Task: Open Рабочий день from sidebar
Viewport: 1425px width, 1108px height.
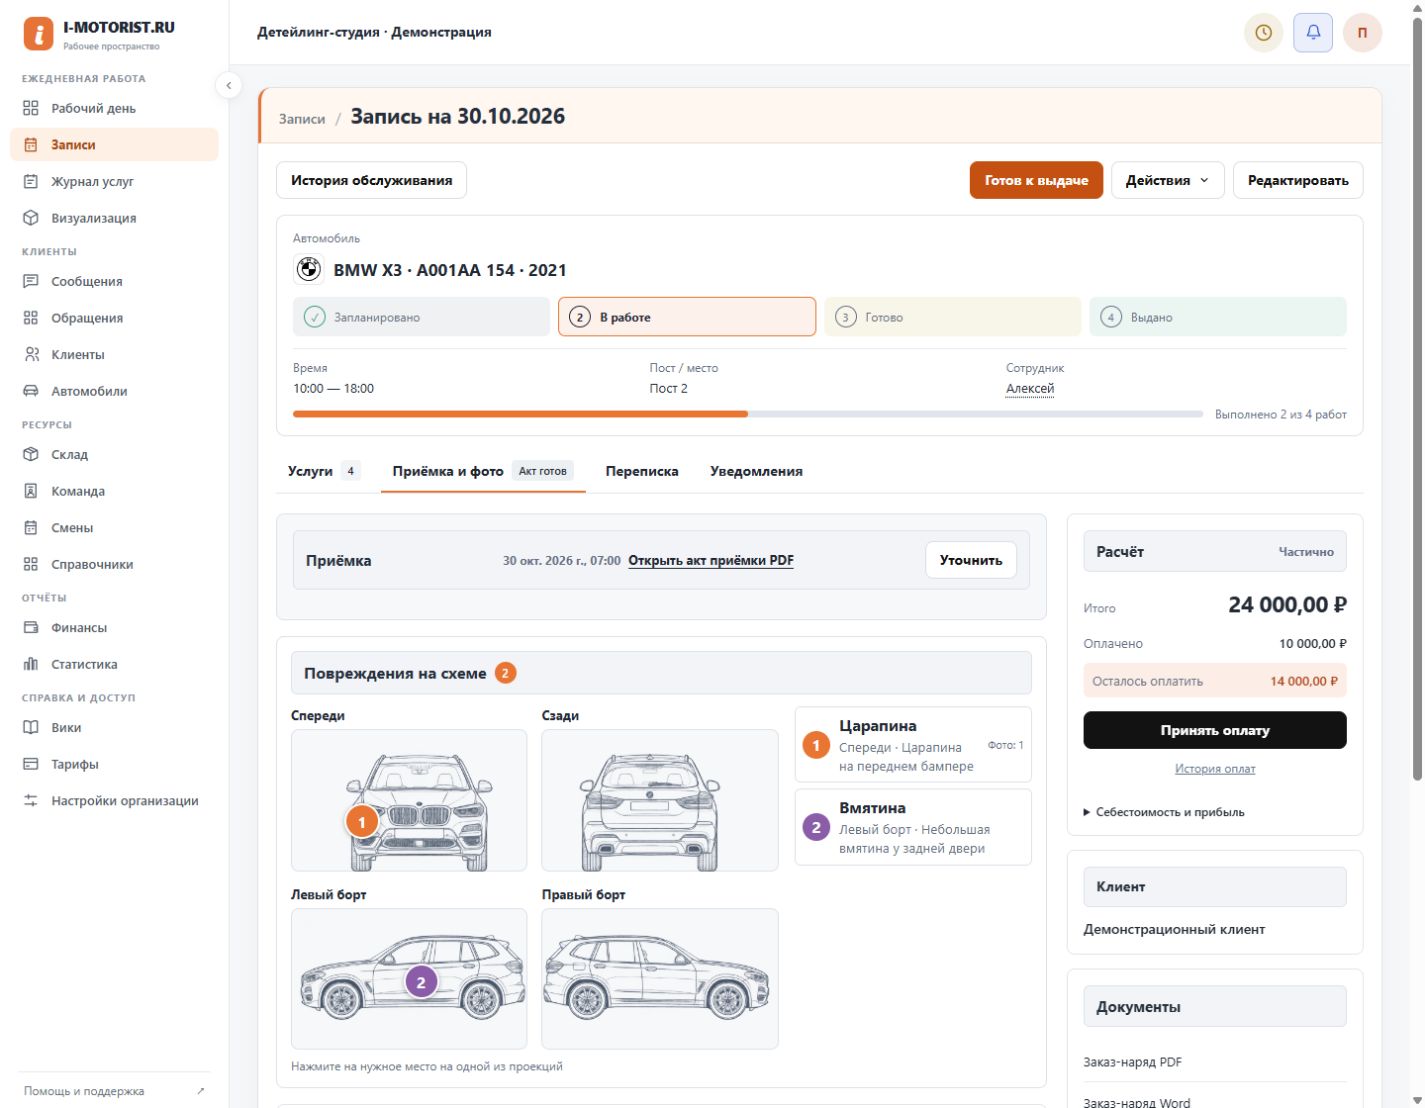Action: 114,108
